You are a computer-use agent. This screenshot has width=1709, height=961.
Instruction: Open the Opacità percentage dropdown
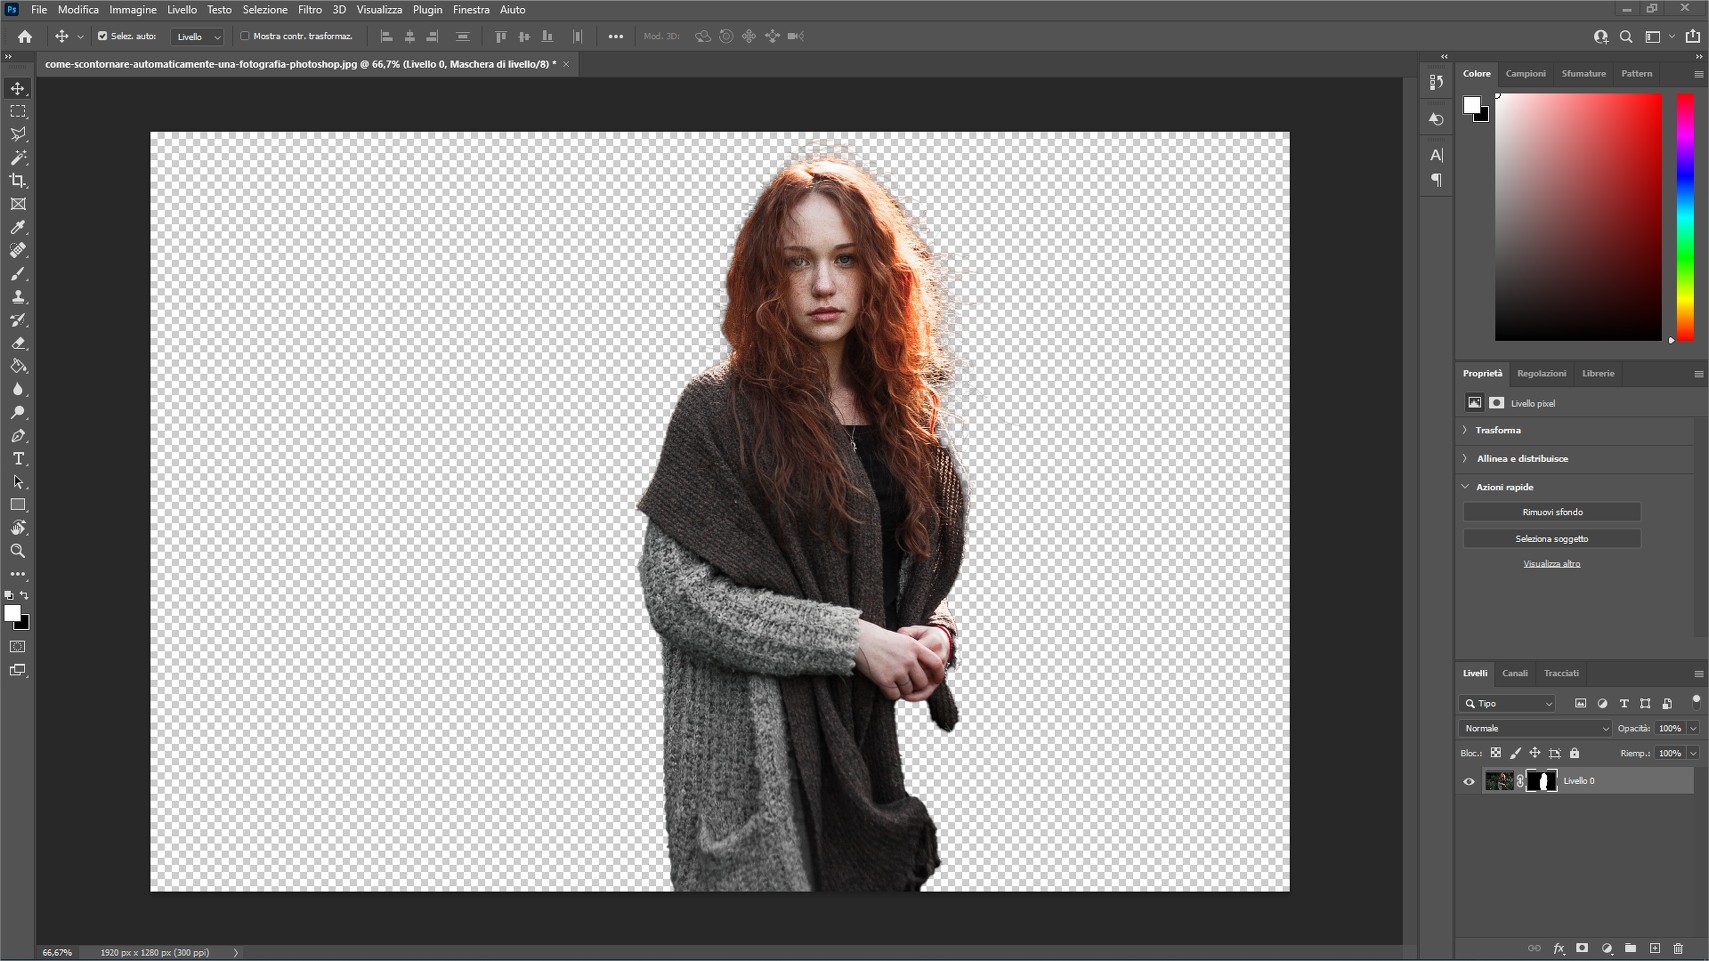[1693, 728]
